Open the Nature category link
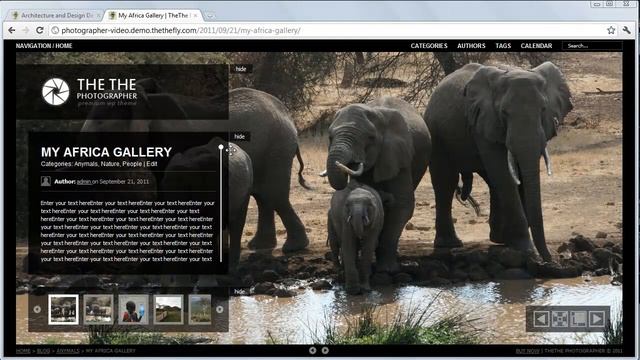This screenshot has width=640, height=360. (x=110, y=164)
